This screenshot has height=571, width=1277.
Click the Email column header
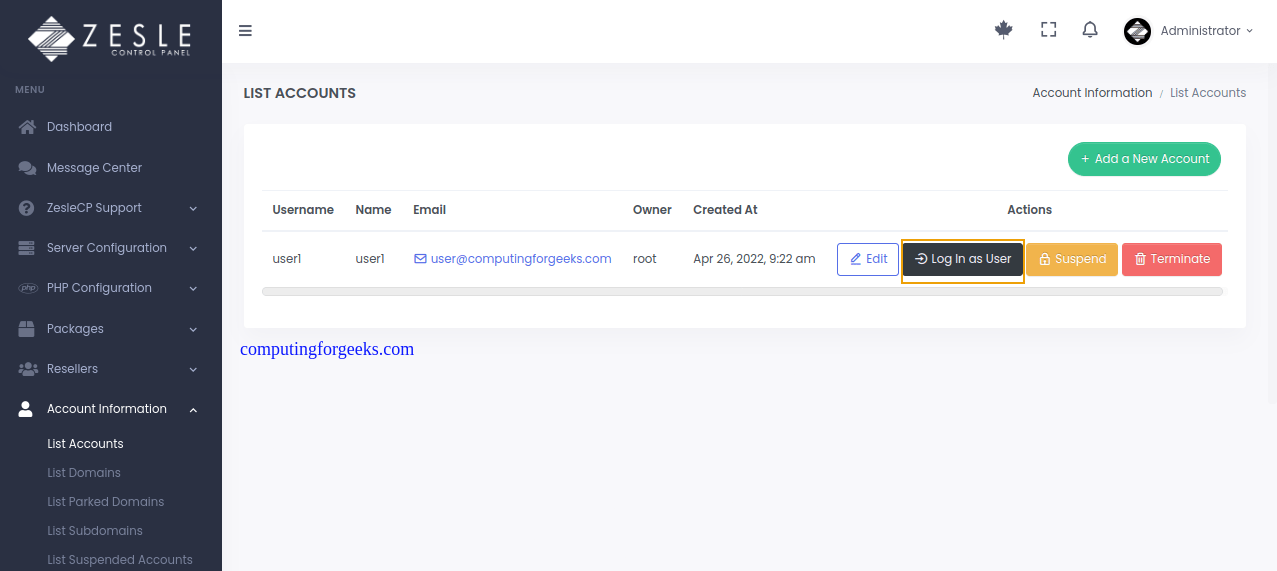[430, 210]
